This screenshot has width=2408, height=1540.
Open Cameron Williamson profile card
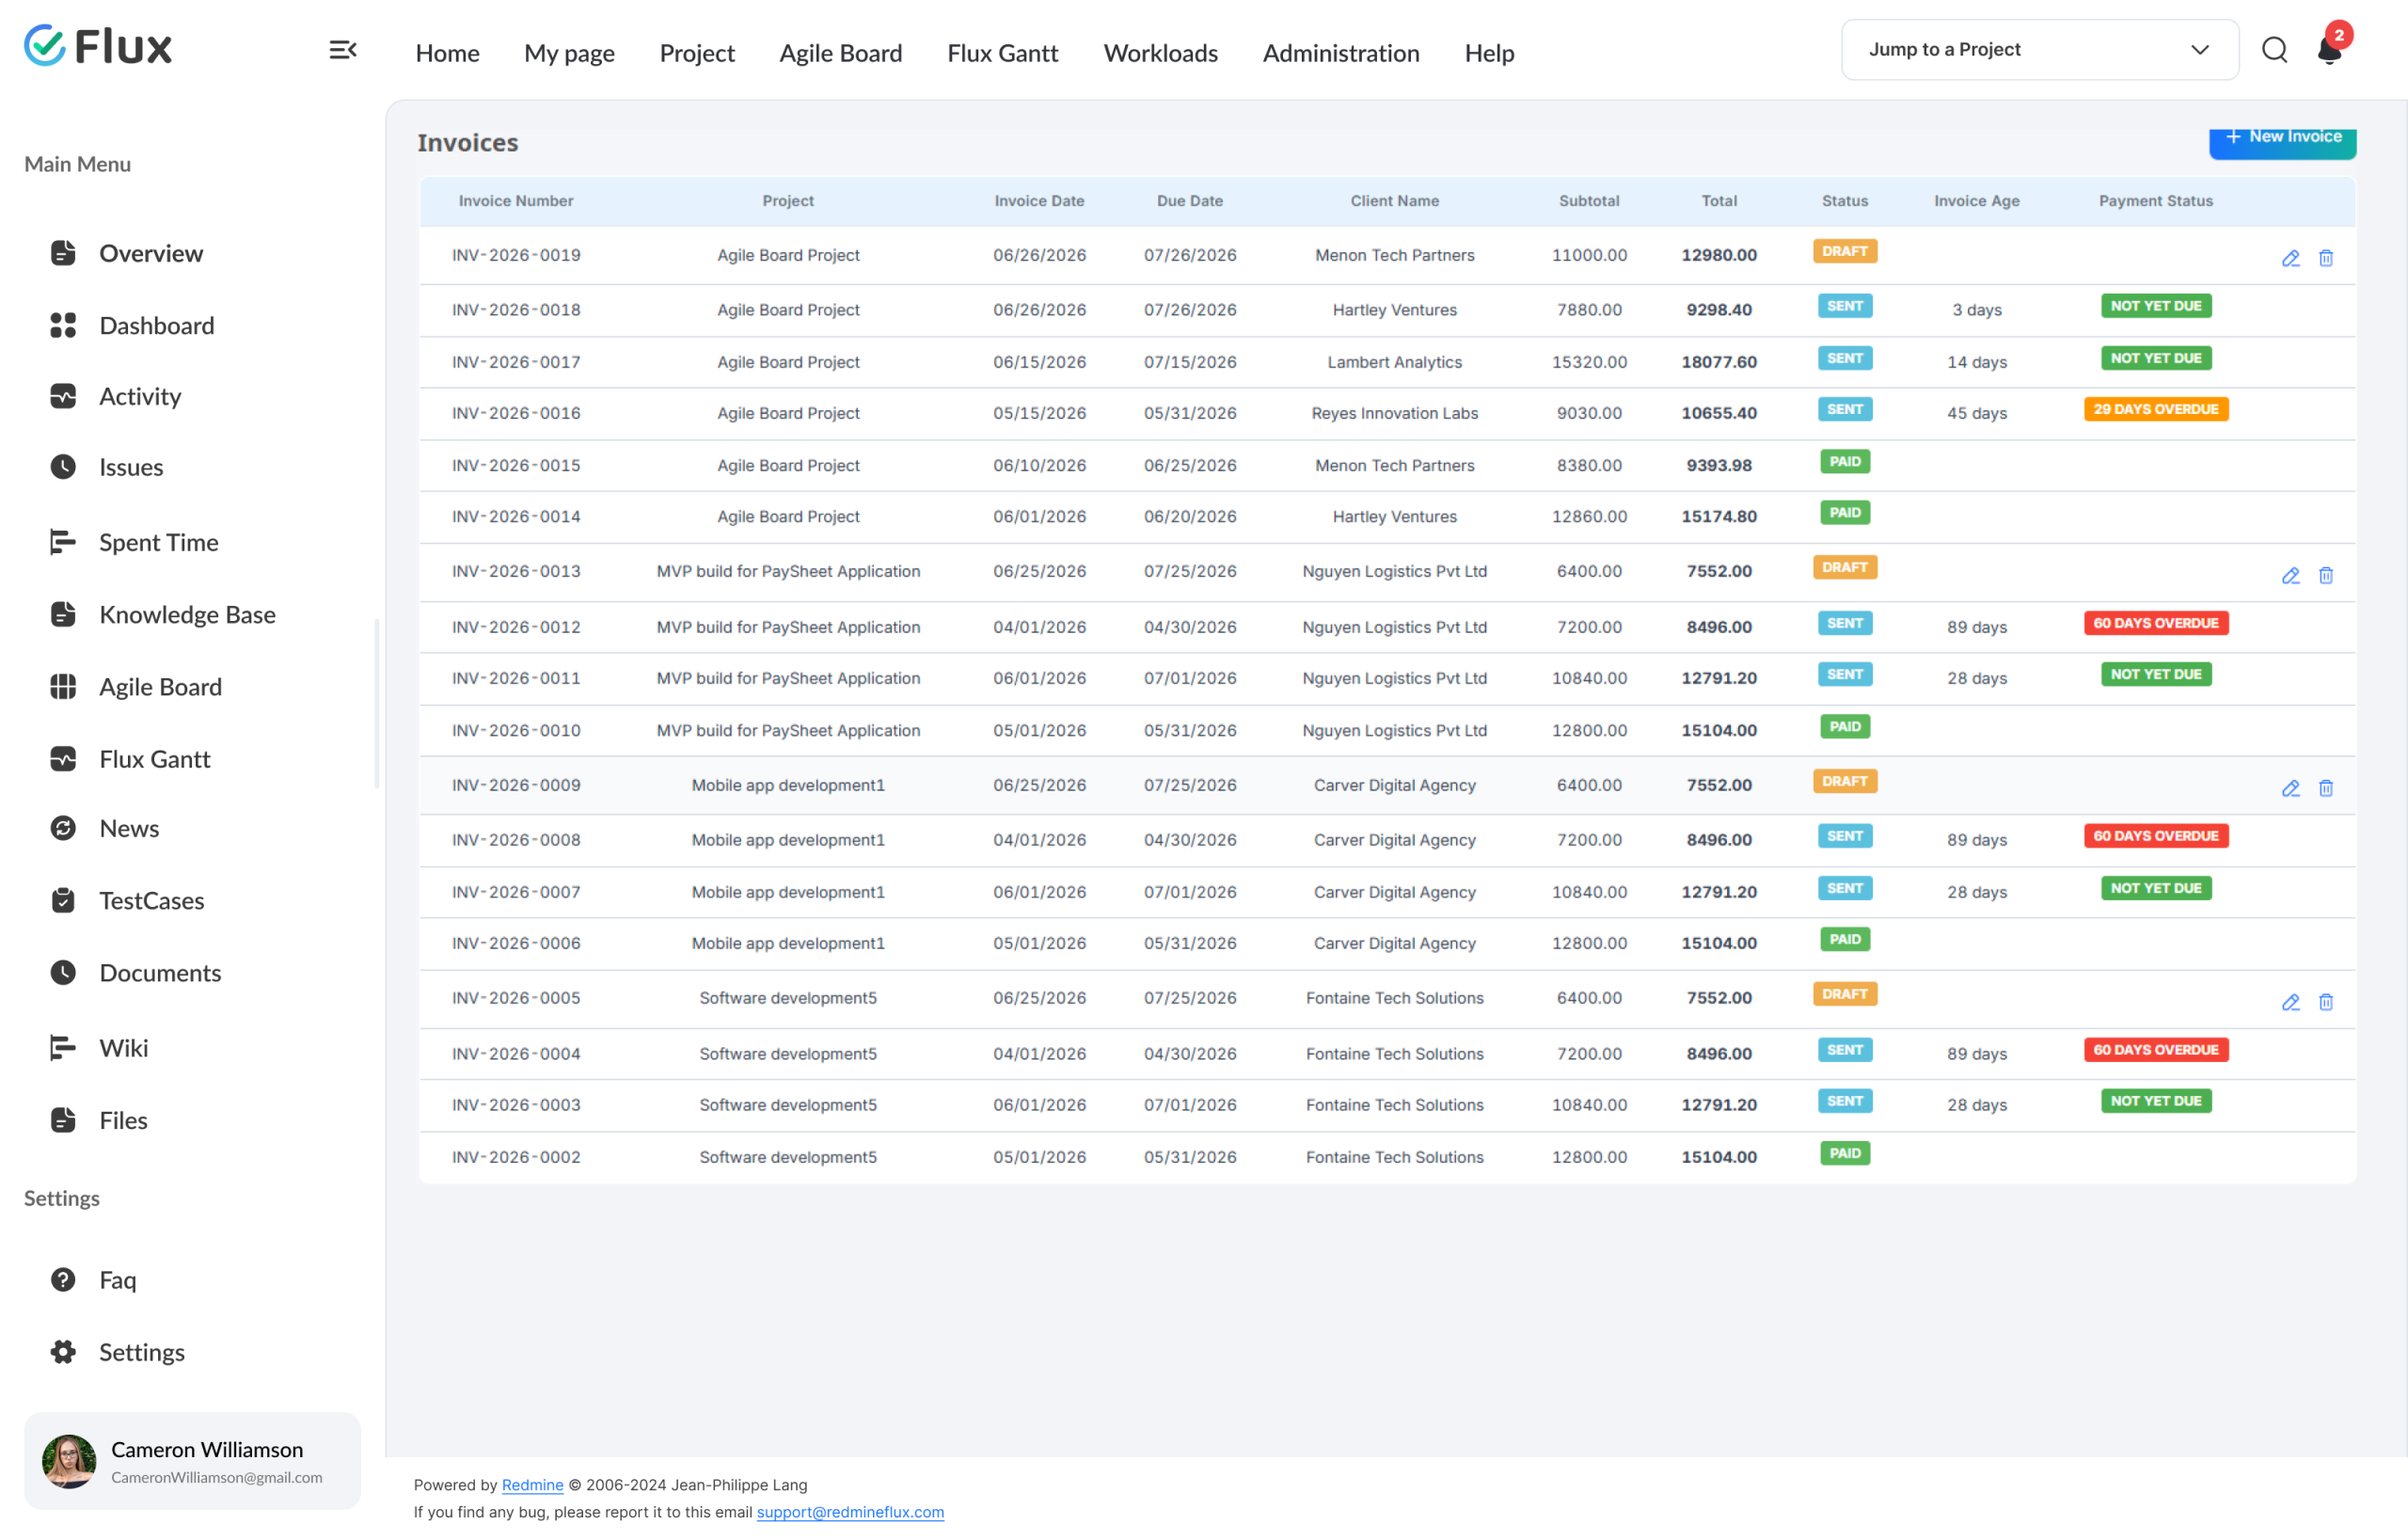click(192, 1461)
